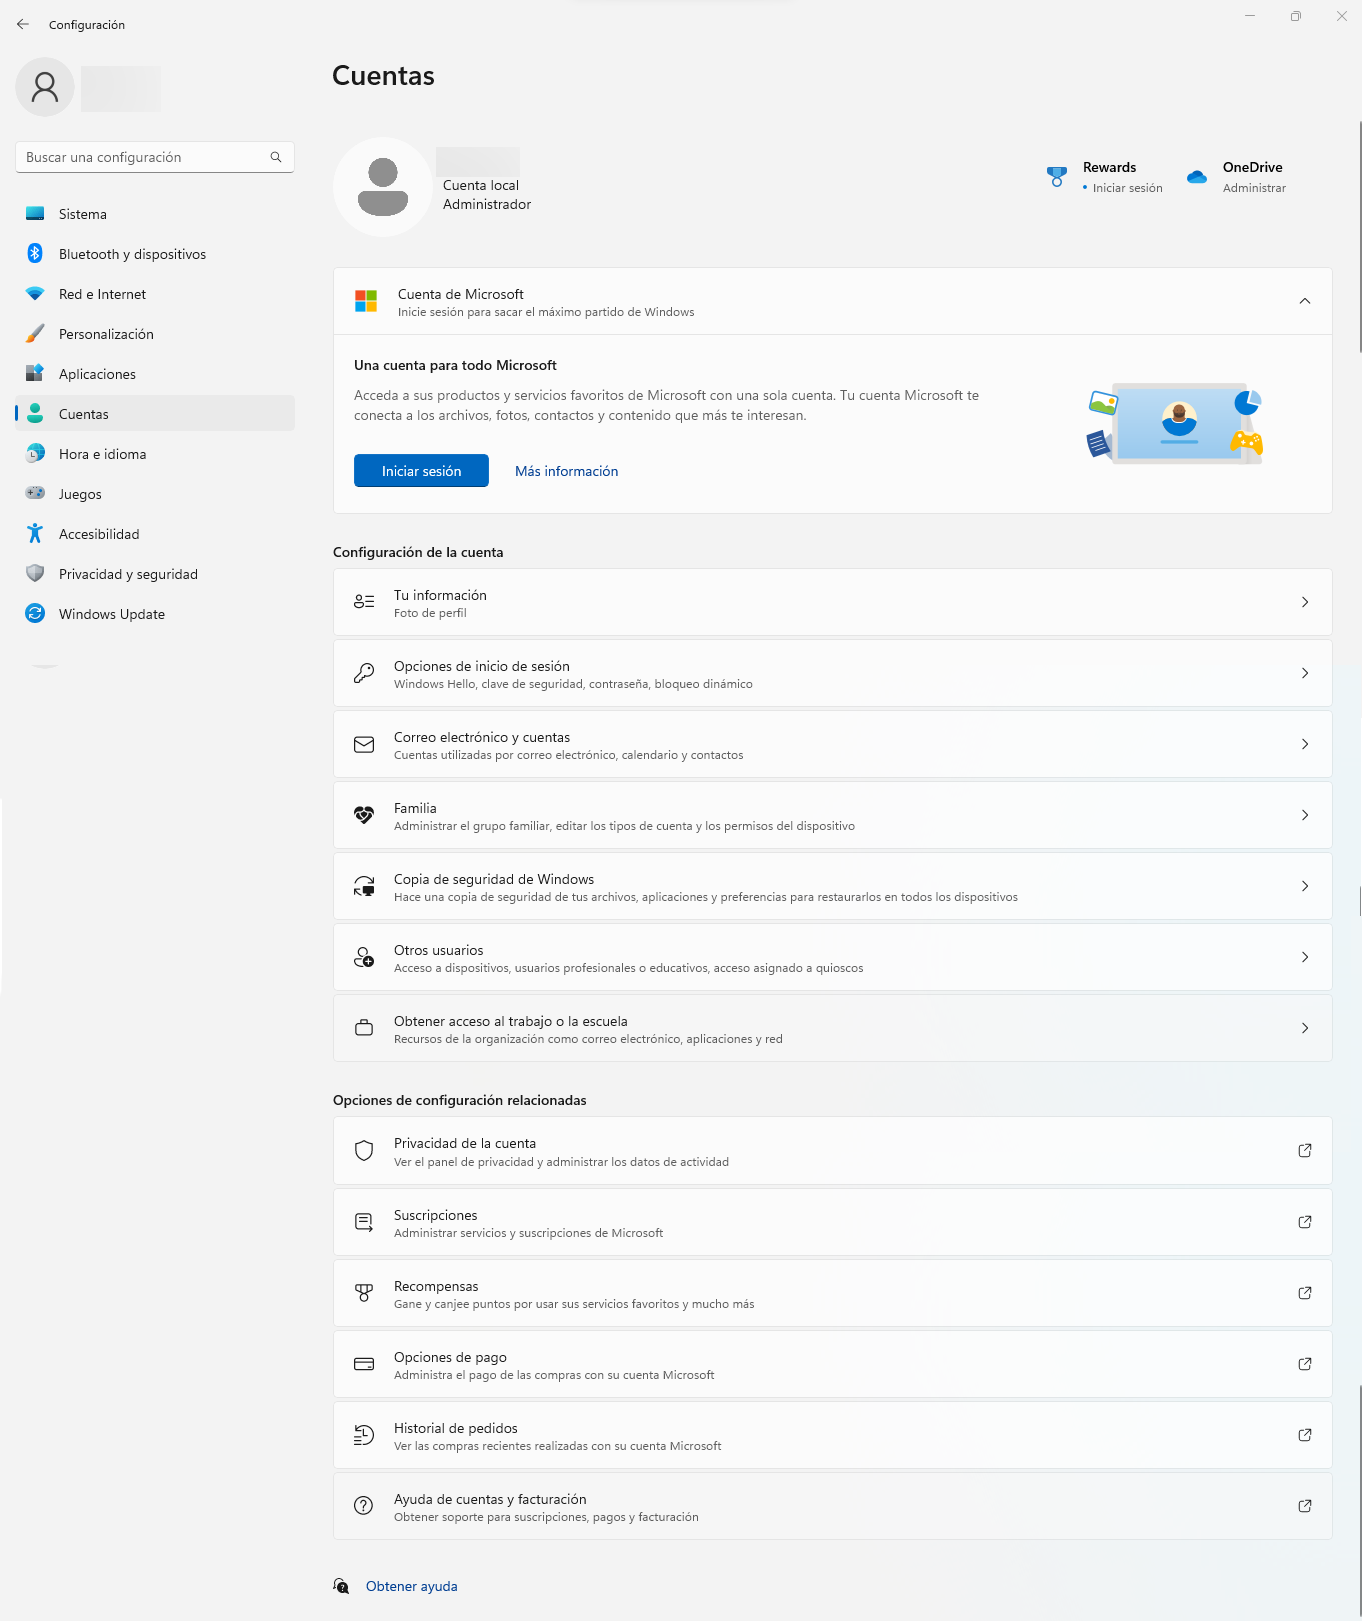1362x1621 pixels.
Task: Click the briefcase icon for trabajo o escuela
Action: (364, 1028)
